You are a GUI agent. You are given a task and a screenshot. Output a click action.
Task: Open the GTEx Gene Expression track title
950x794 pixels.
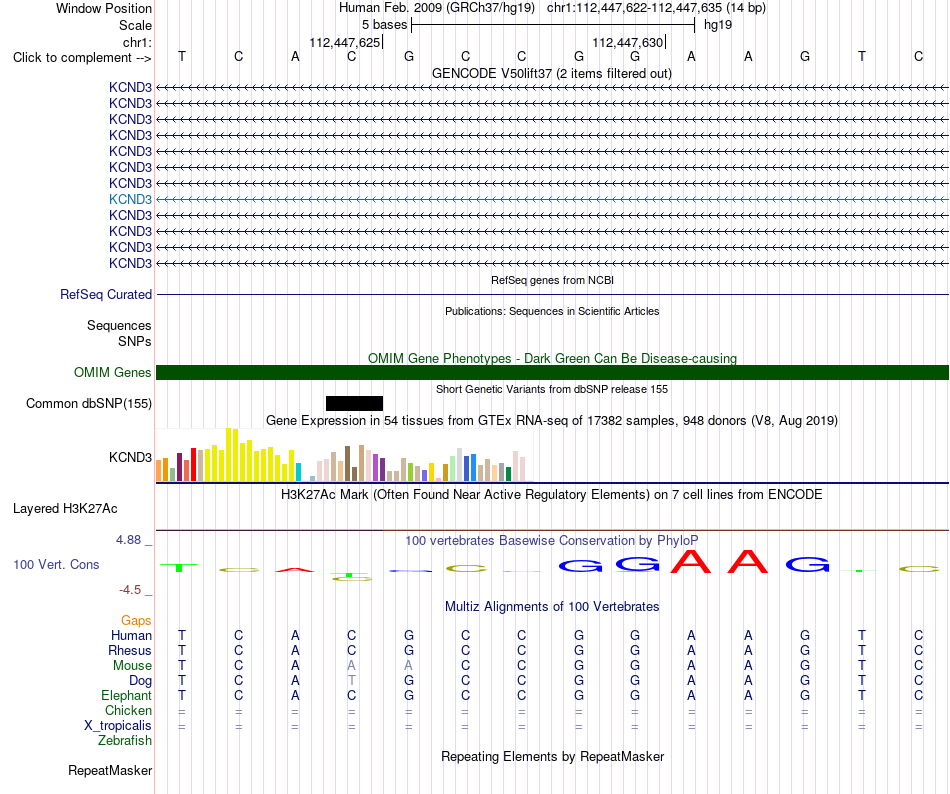click(552, 420)
